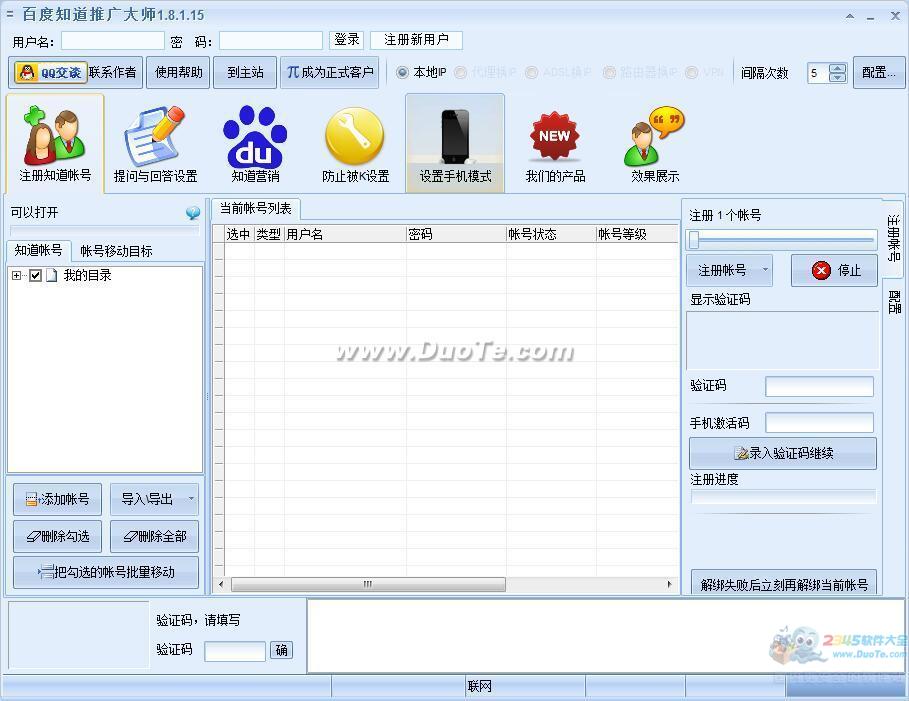Click 录入验证码继续 button

(x=783, y=453)
